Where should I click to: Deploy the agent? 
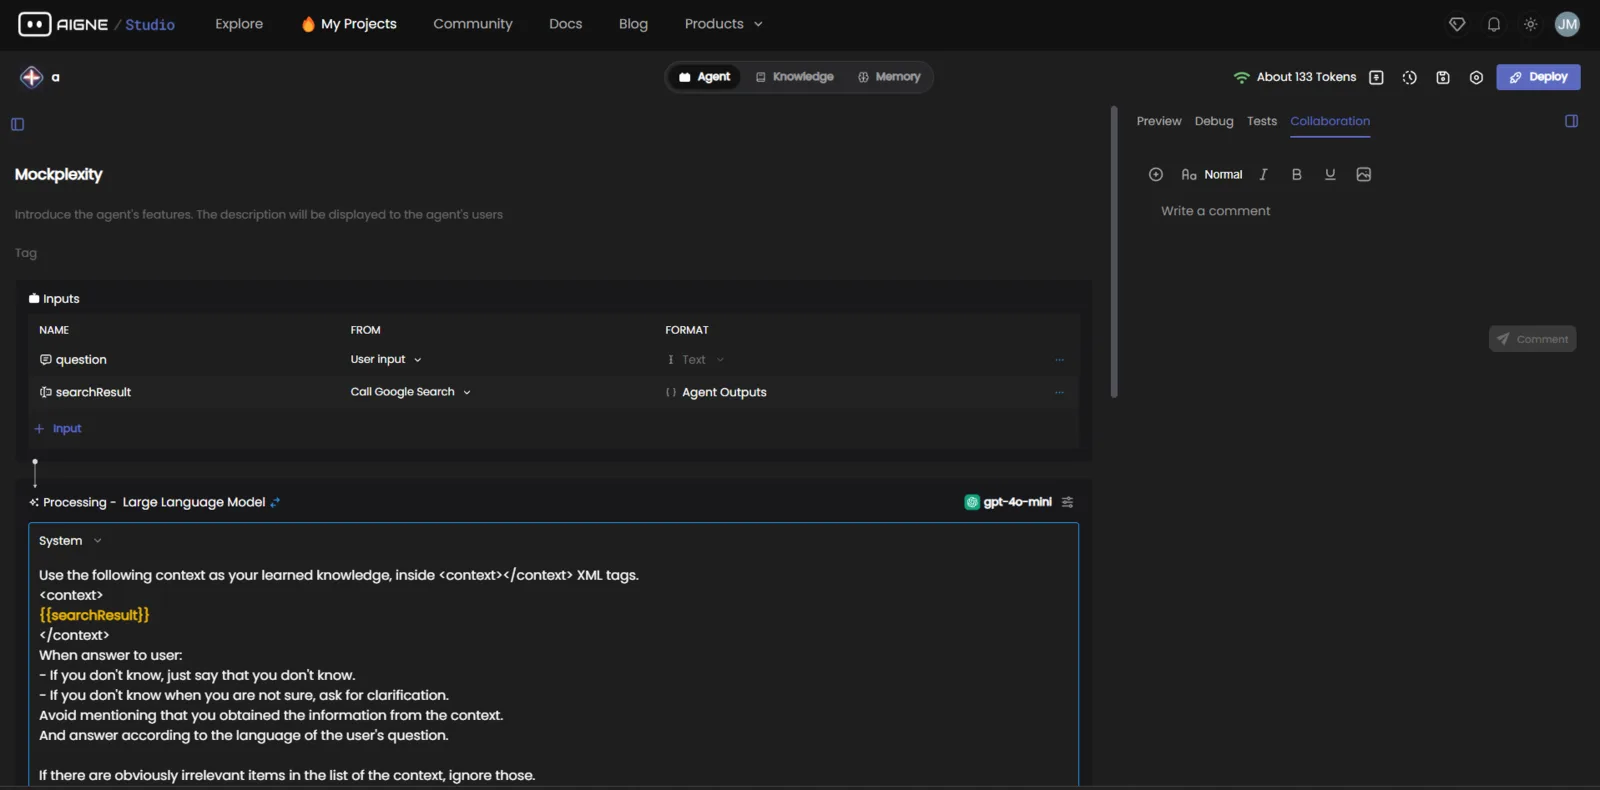1538,77
